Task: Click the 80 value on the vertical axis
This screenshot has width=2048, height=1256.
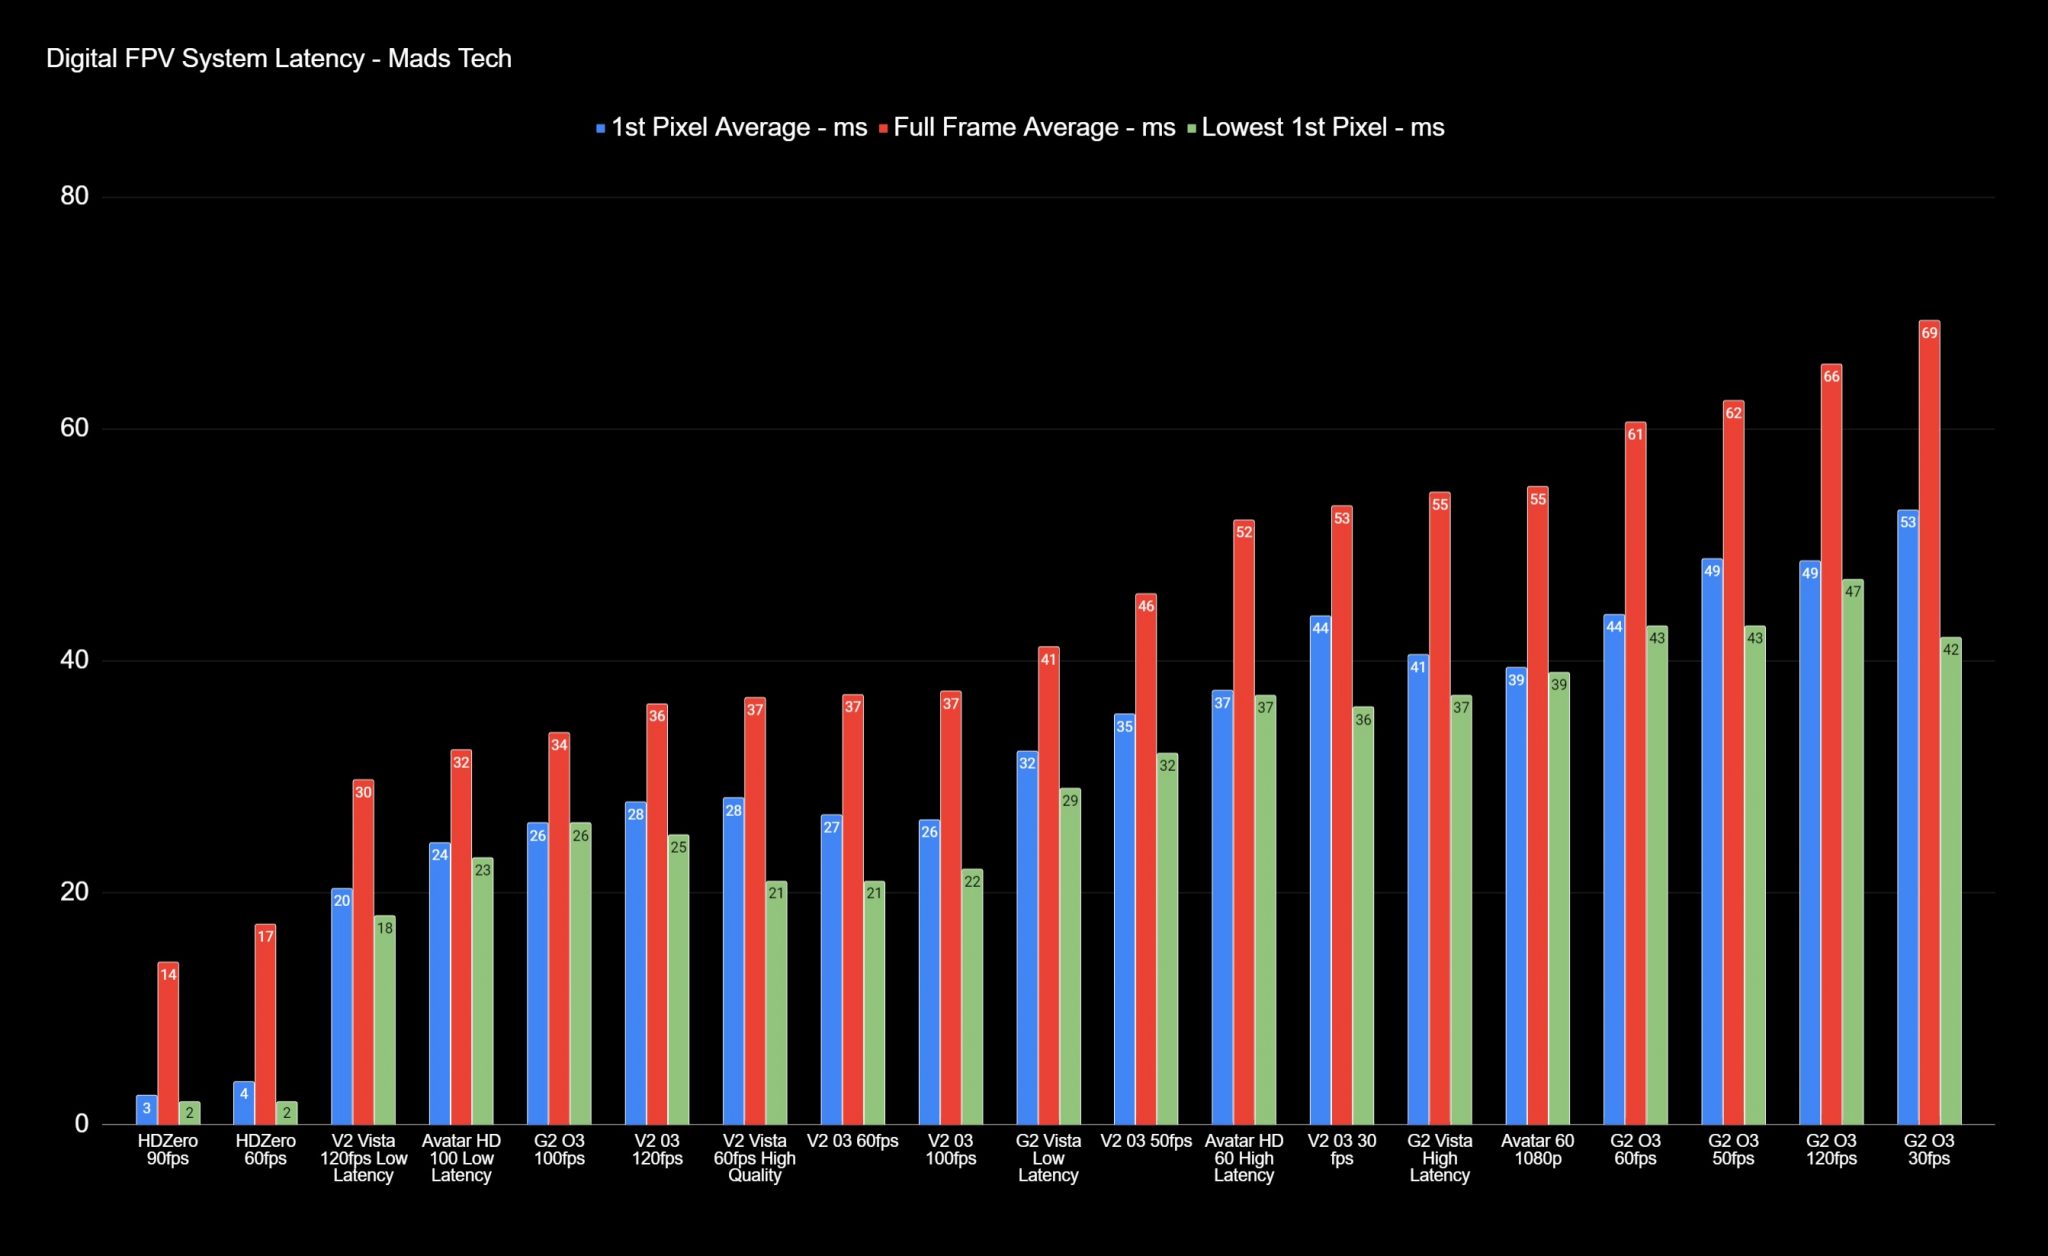Action: click(74, 196)
